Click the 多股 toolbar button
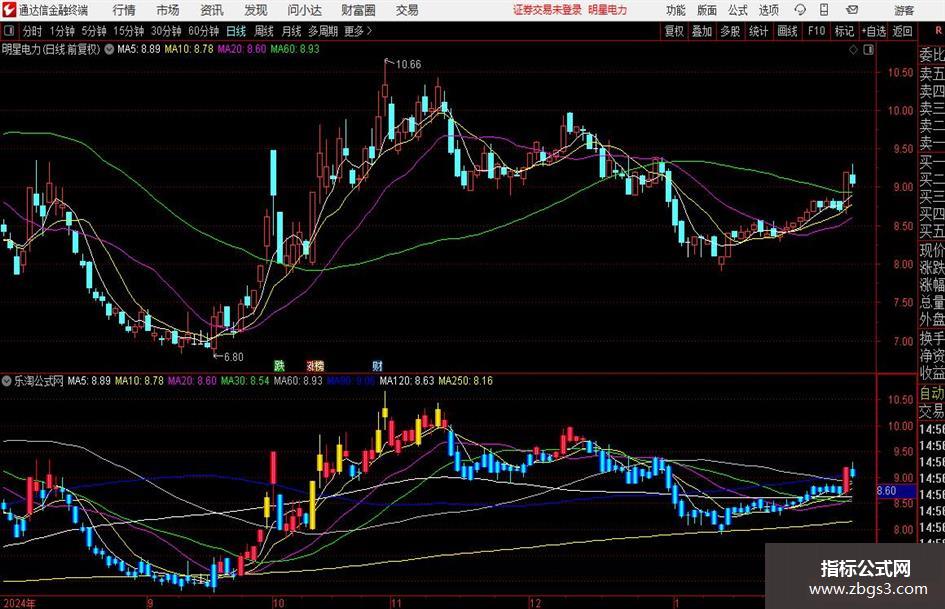This screenshot has width=945, height=609. [x=730, y=31]
